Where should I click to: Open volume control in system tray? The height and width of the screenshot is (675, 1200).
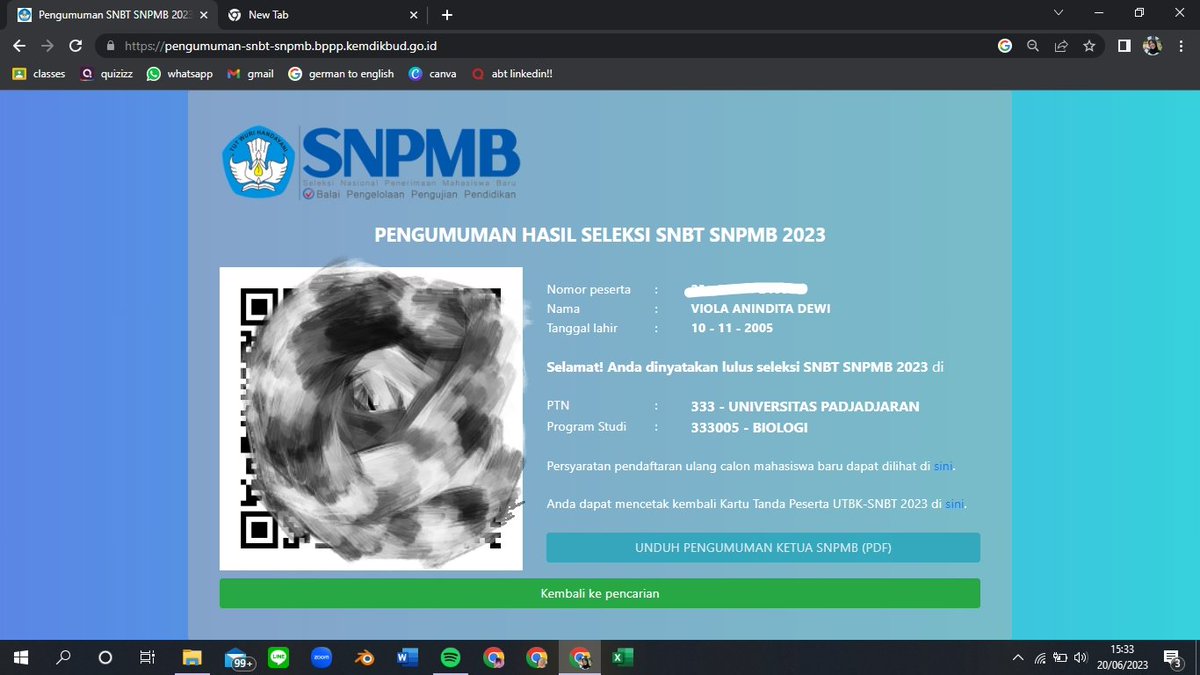(1082, 658)
